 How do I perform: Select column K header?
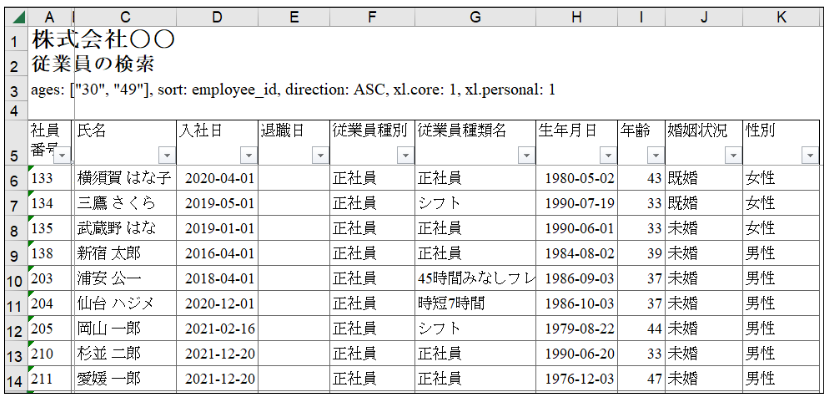(x=781, y=17)
